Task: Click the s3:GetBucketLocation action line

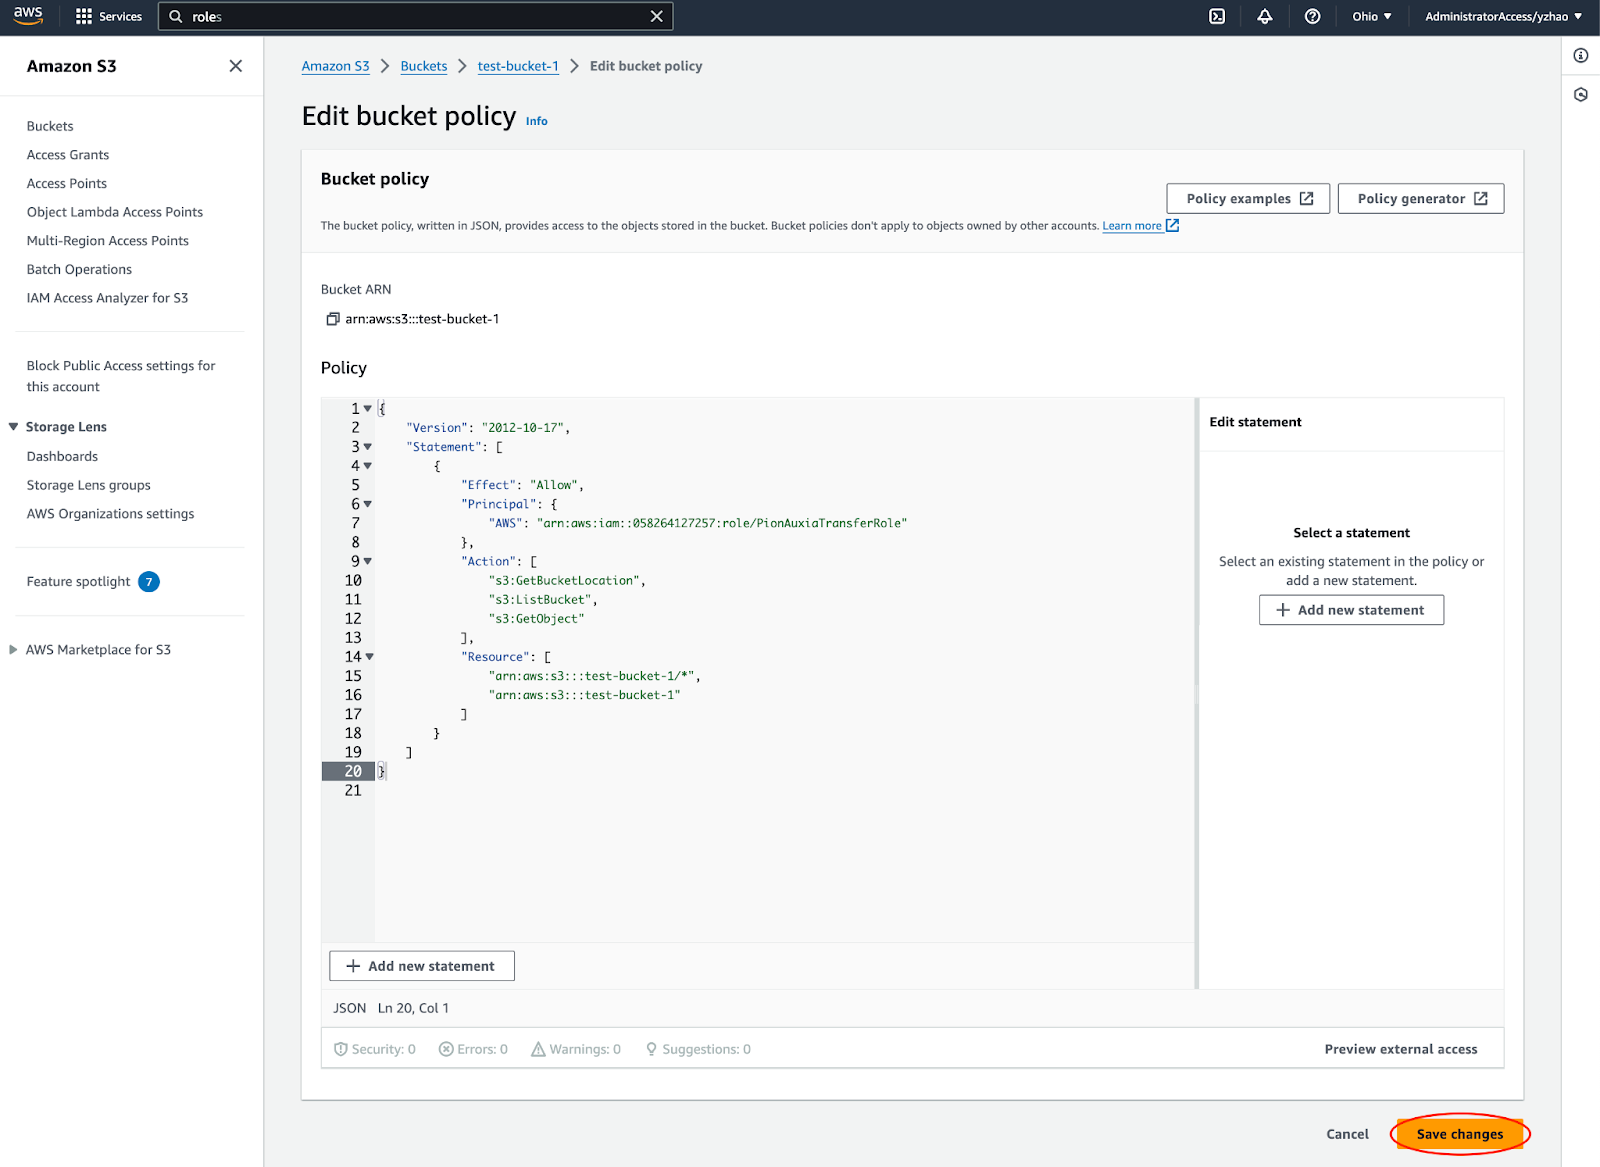Action: (567, 581)
